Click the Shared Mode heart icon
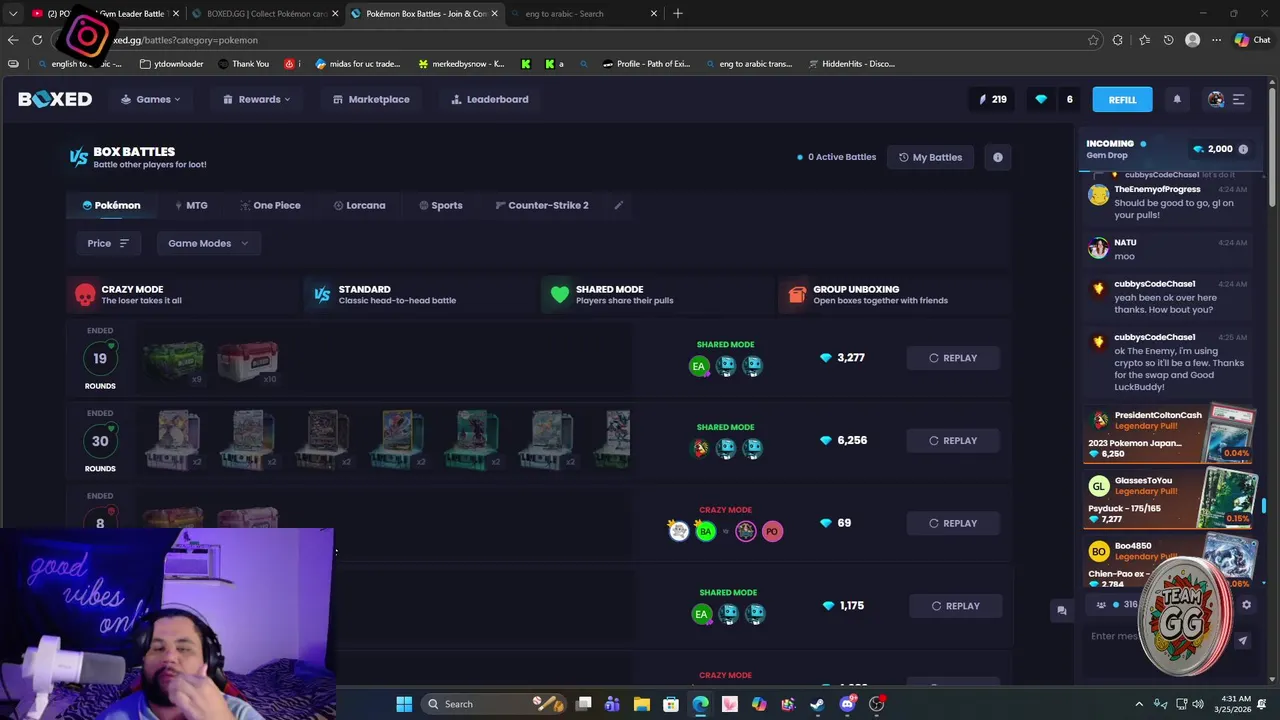The width and height of the screenshot is (1280, 720). click(559, 295)
